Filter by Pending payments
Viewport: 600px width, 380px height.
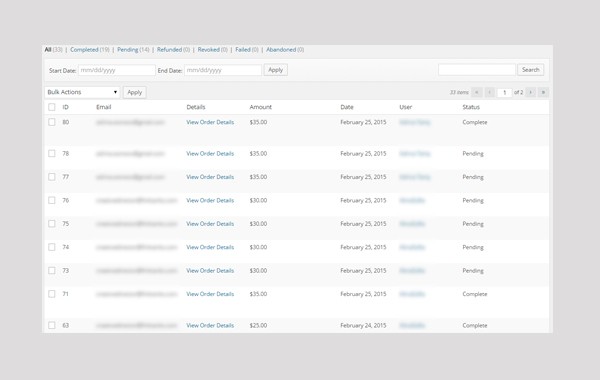[x=127, y=50]
